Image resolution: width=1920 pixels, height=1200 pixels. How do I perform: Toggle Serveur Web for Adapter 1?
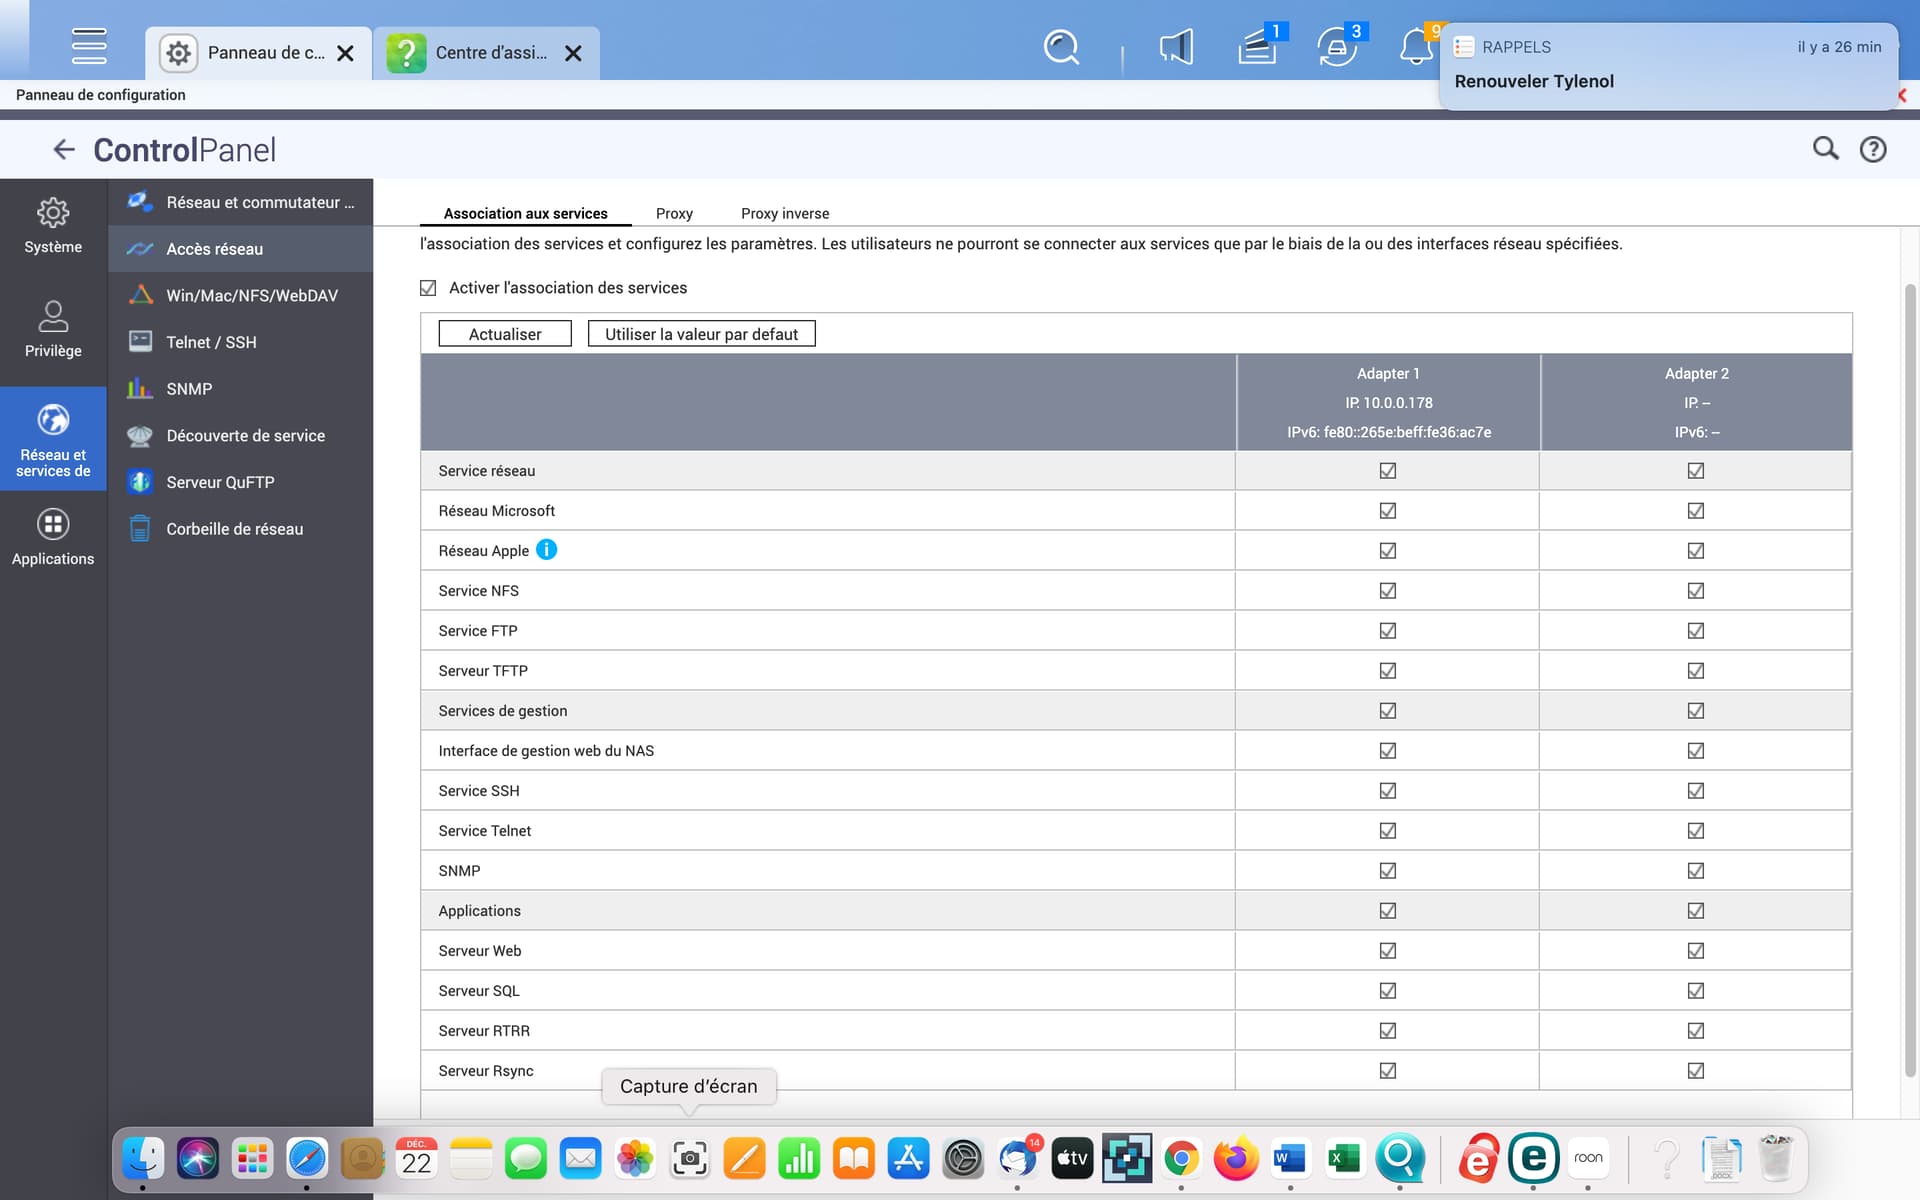point(1388,950)
